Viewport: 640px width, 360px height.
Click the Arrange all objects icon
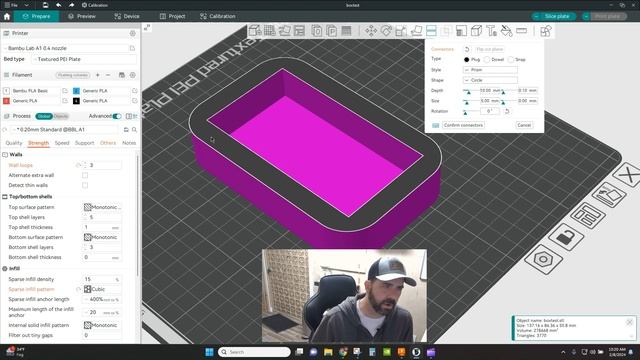(x=299, y=31)
